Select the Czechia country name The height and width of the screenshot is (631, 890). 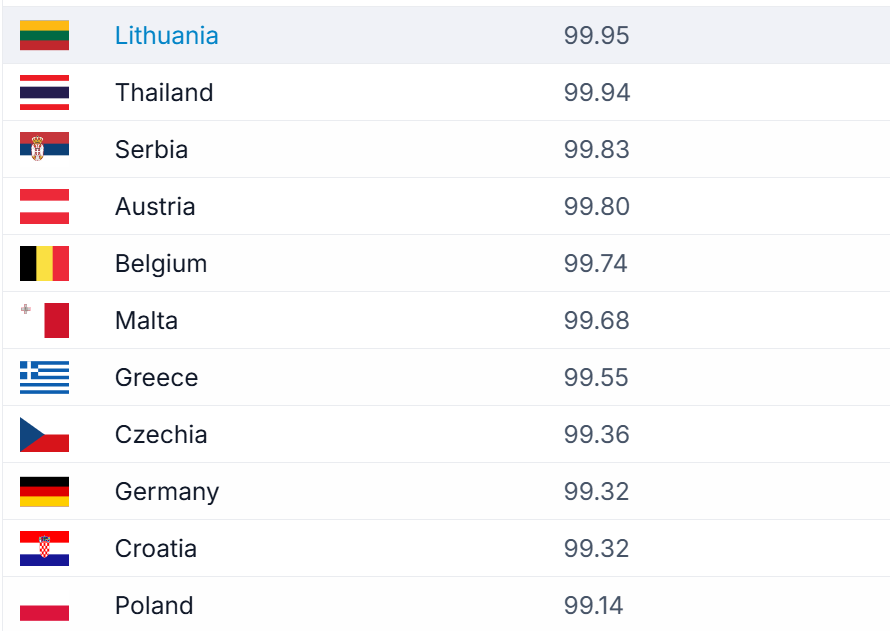click(x=161, y=434)
